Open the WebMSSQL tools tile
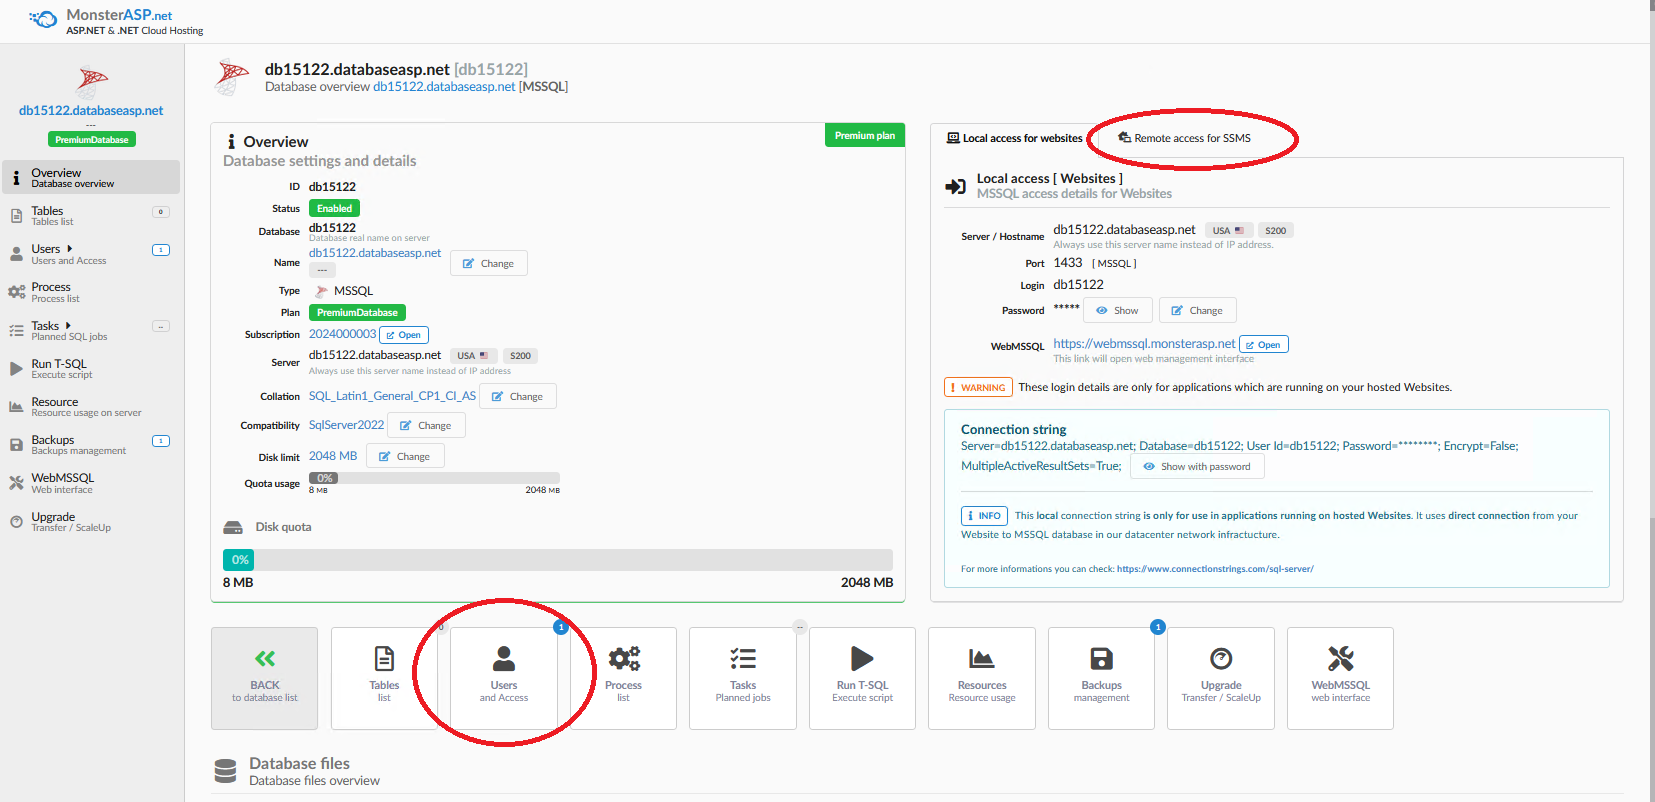1655x802 pixels. coord(1340,677)
